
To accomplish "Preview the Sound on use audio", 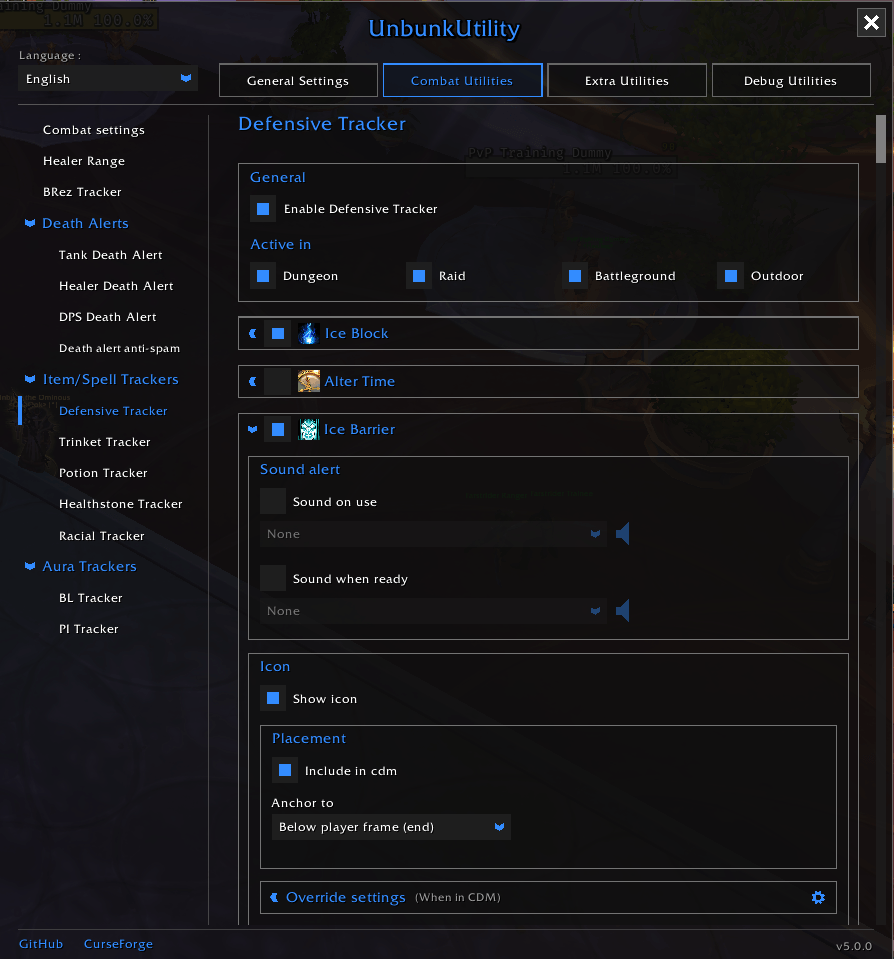I will click(x=622, y=534).
